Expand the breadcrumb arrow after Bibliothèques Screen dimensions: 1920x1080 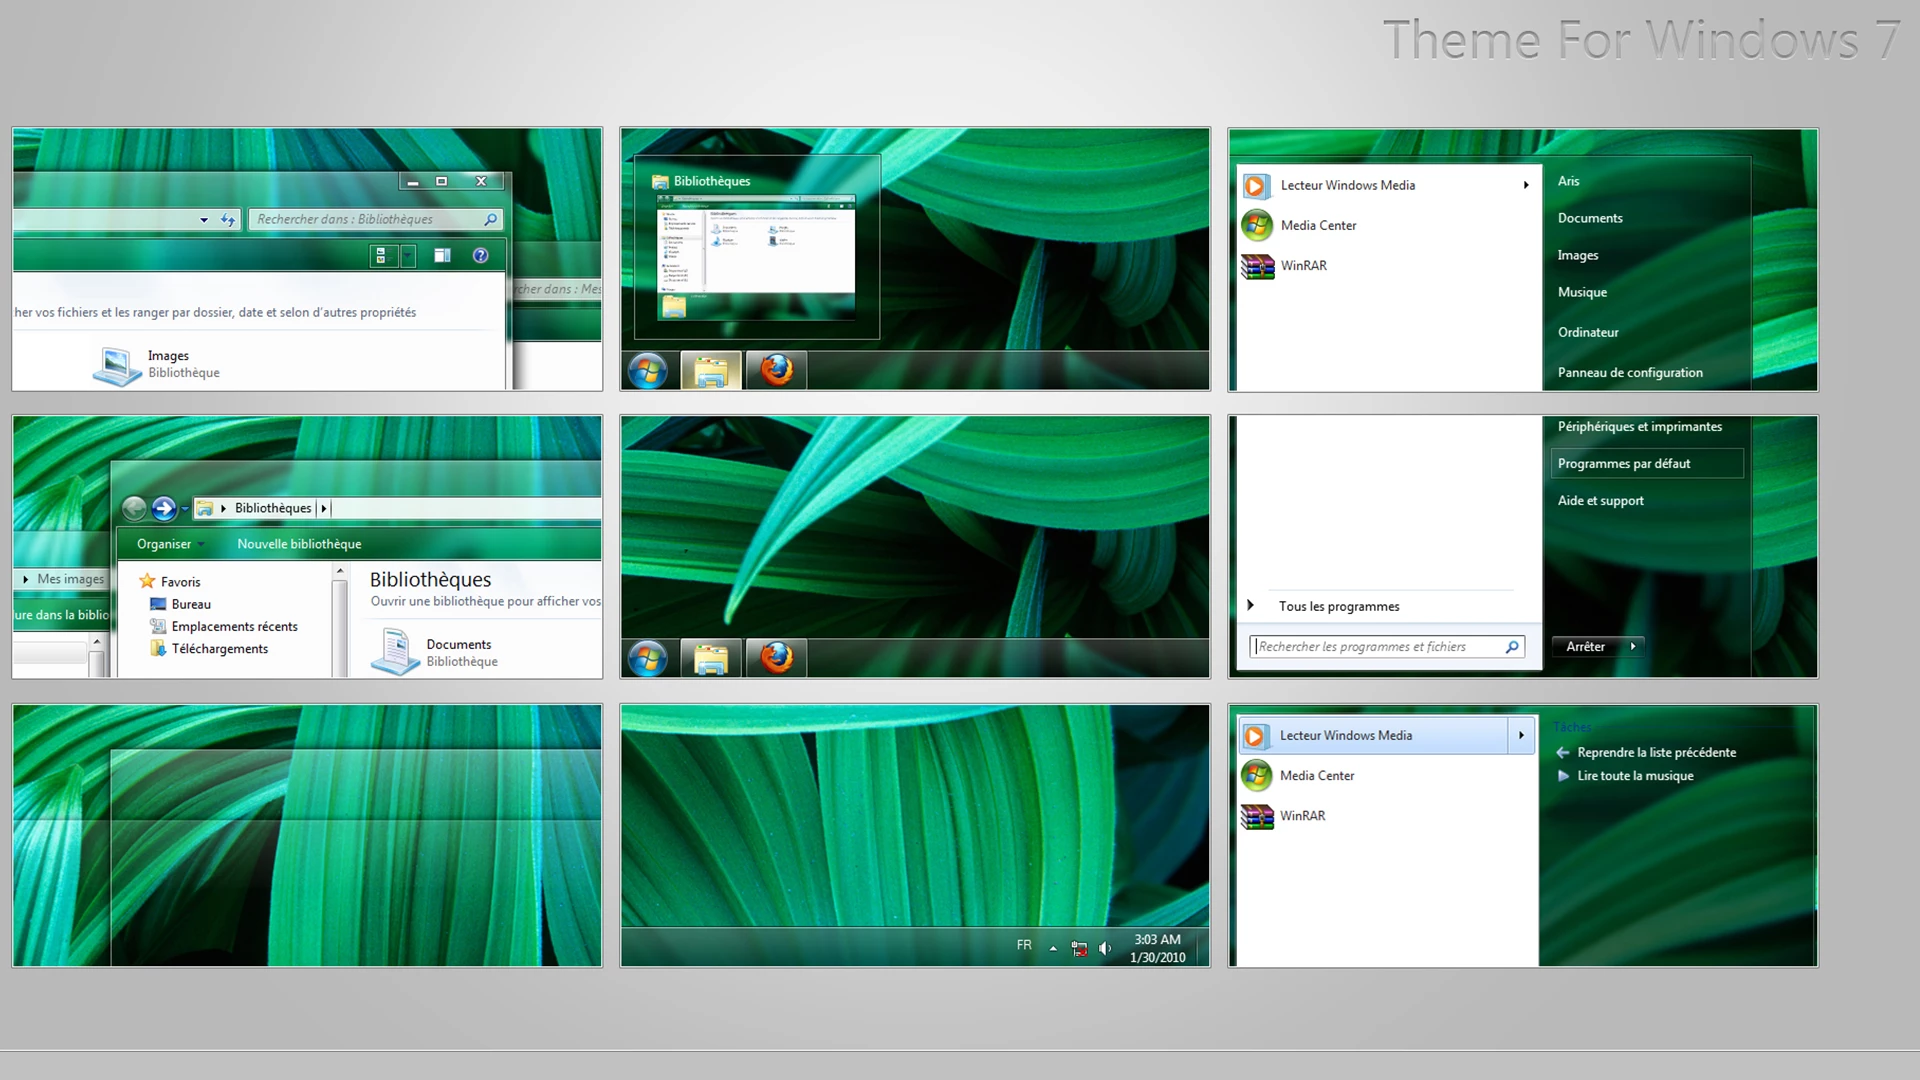coord(323,508)
